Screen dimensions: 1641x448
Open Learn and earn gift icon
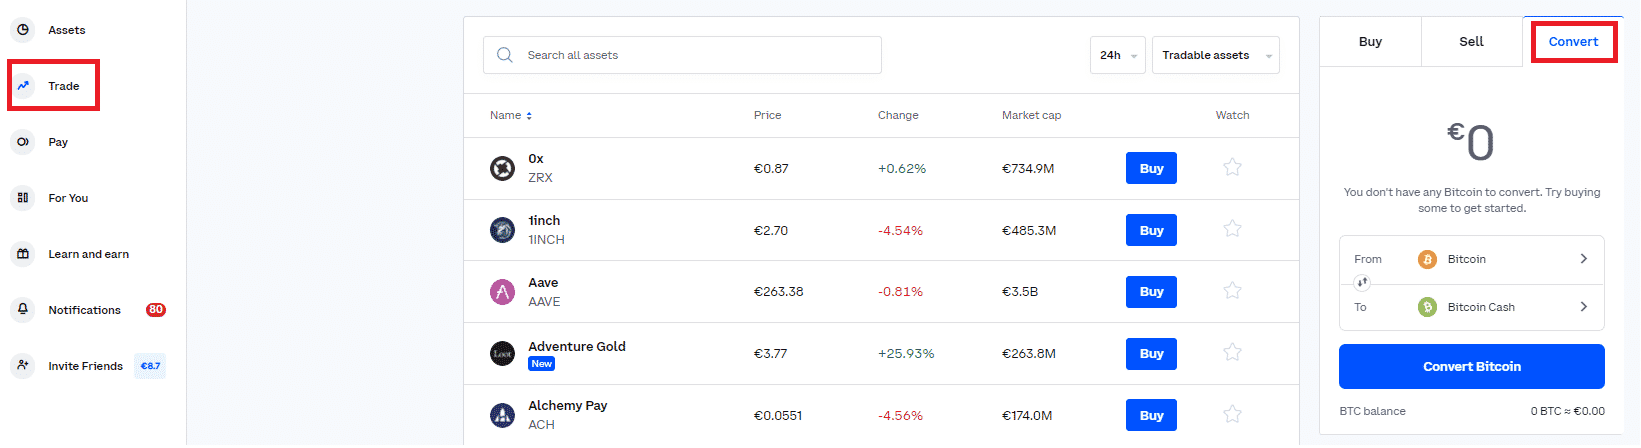pos(23,254)
